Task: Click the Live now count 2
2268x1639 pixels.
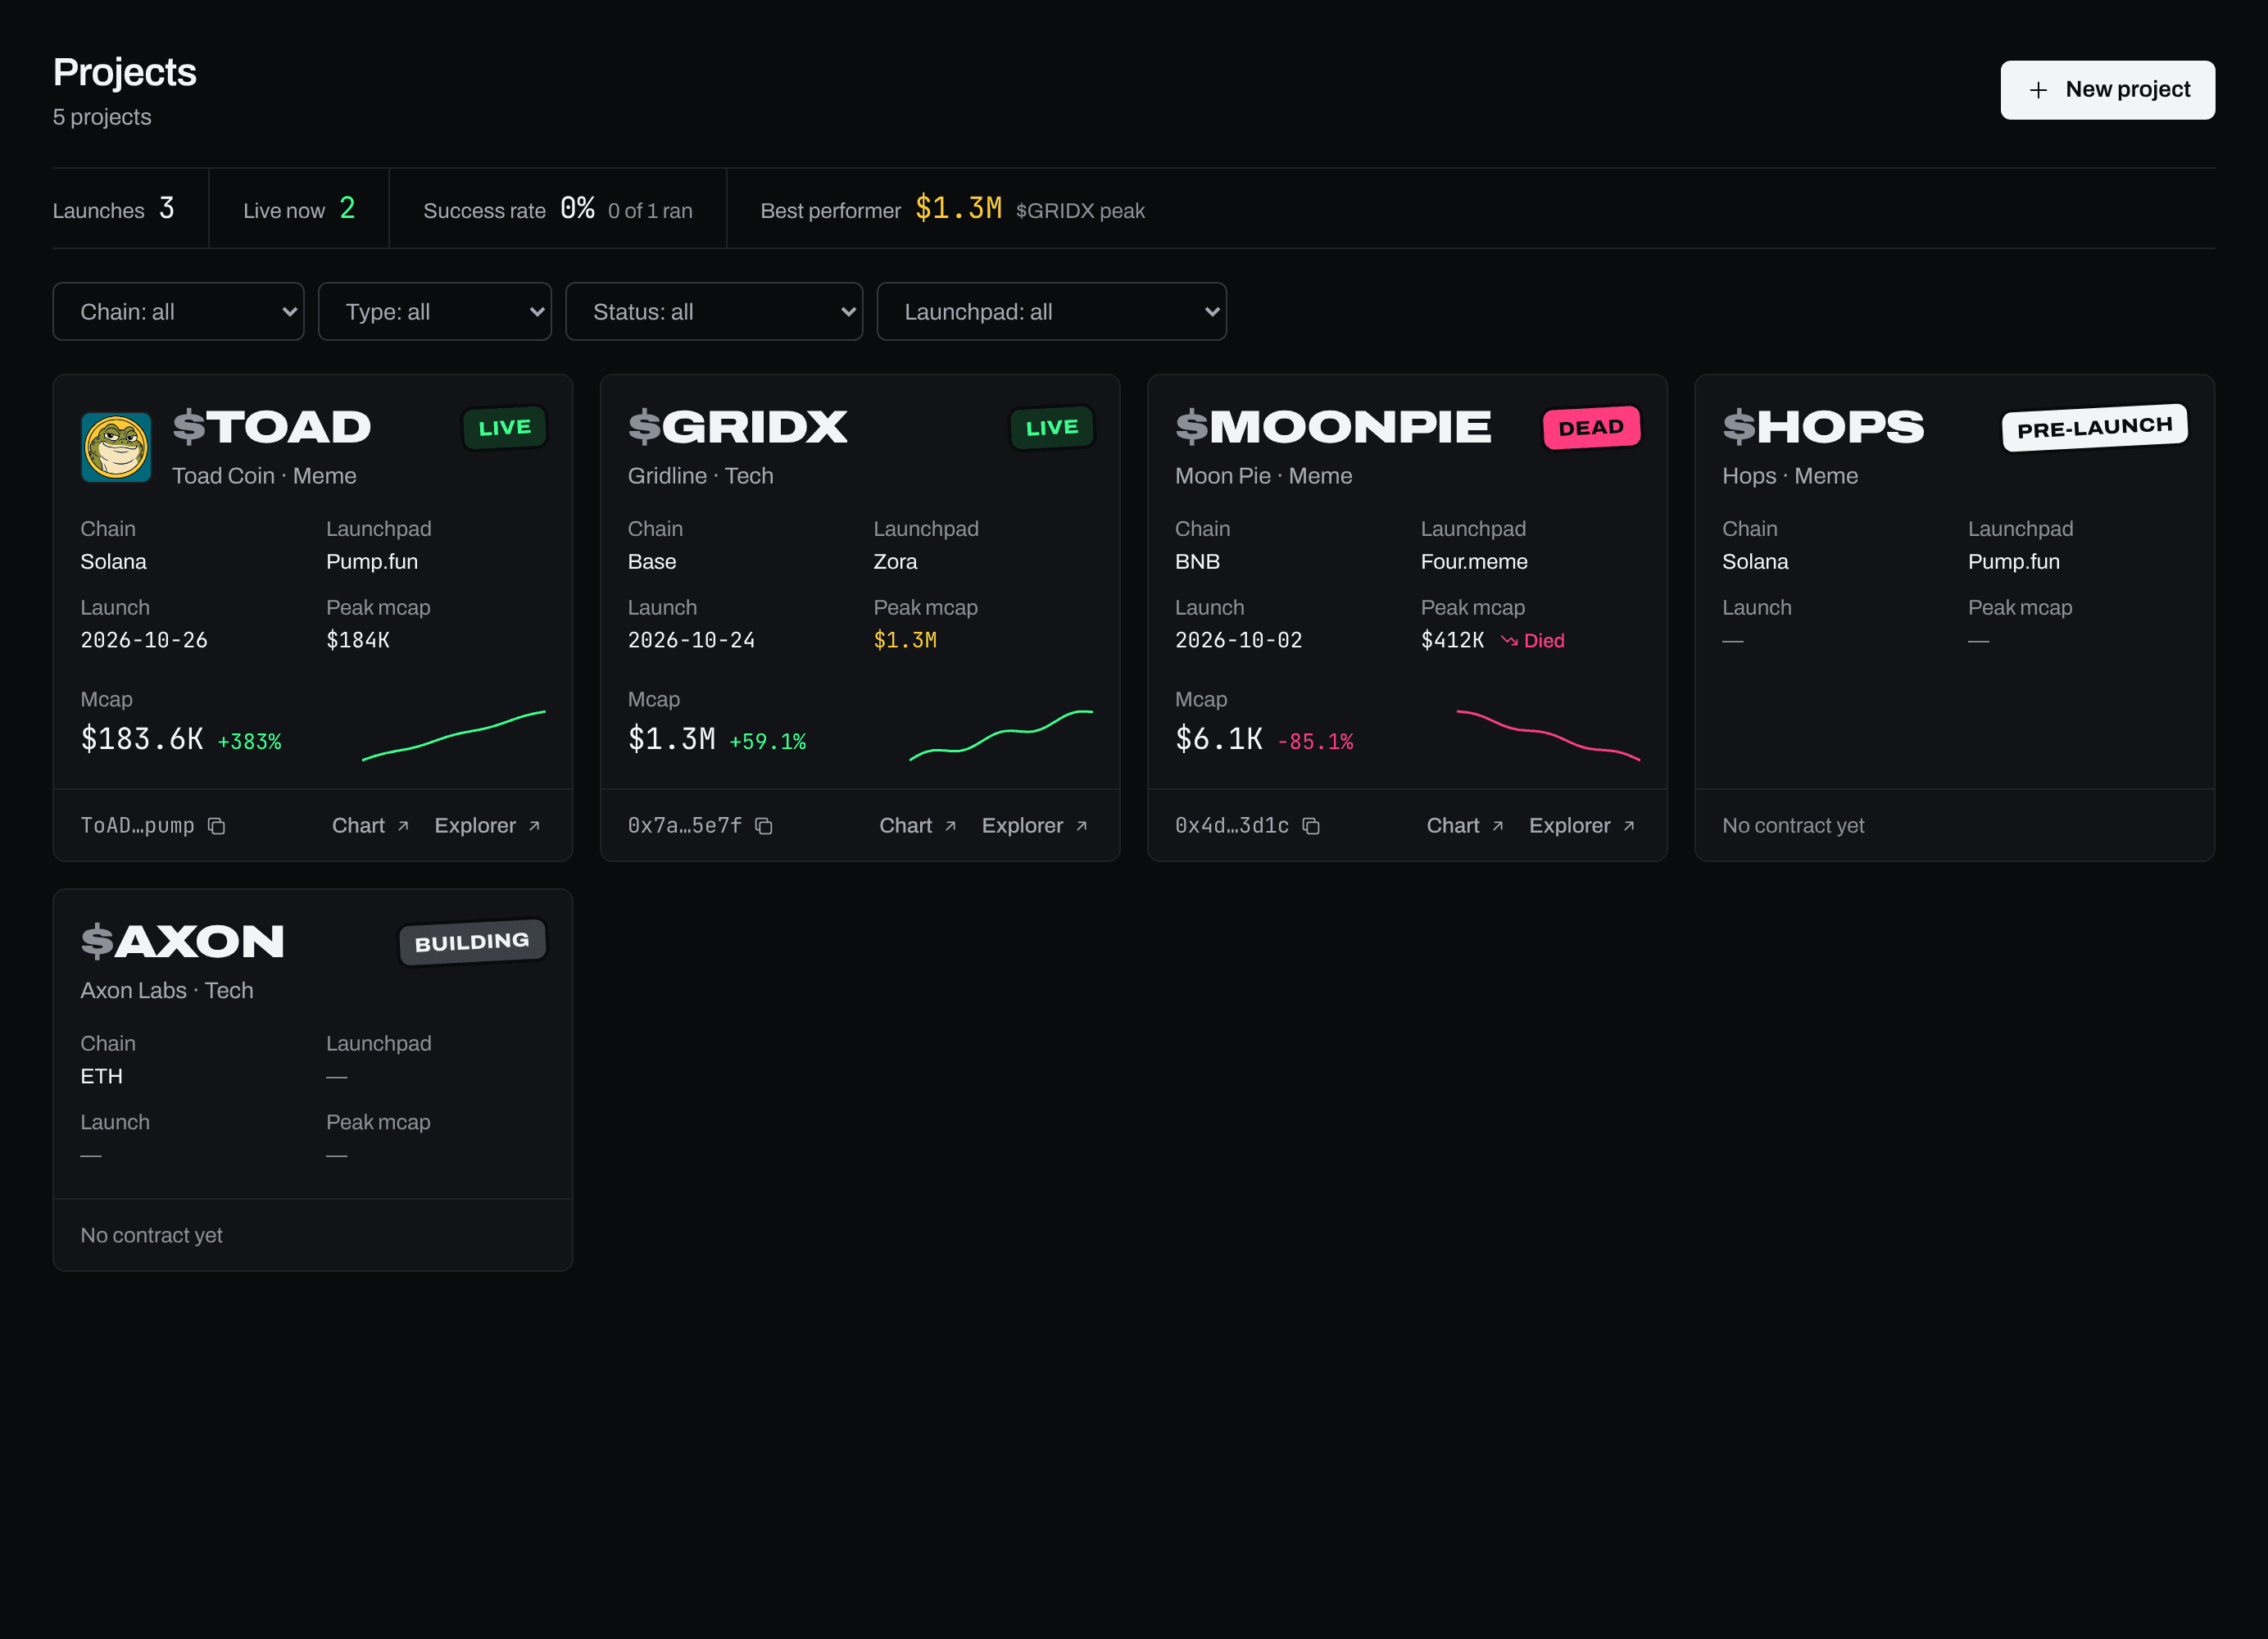Action: (x=347, y=208)
